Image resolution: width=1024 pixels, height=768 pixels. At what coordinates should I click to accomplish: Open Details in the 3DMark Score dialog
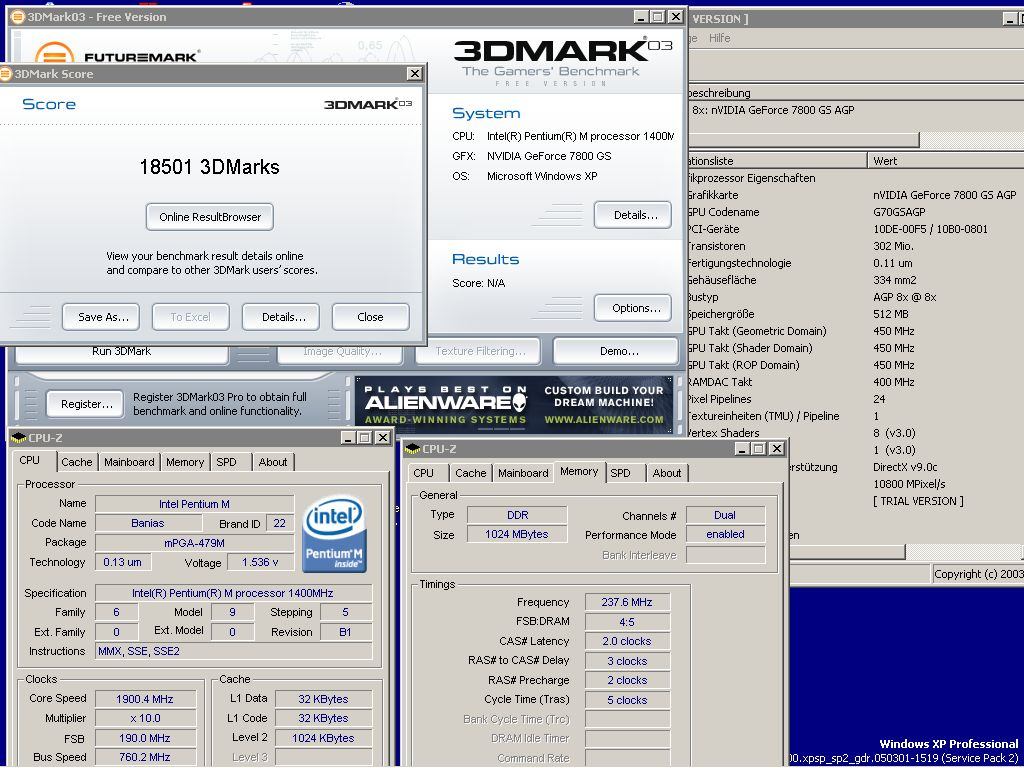(281, 317)
